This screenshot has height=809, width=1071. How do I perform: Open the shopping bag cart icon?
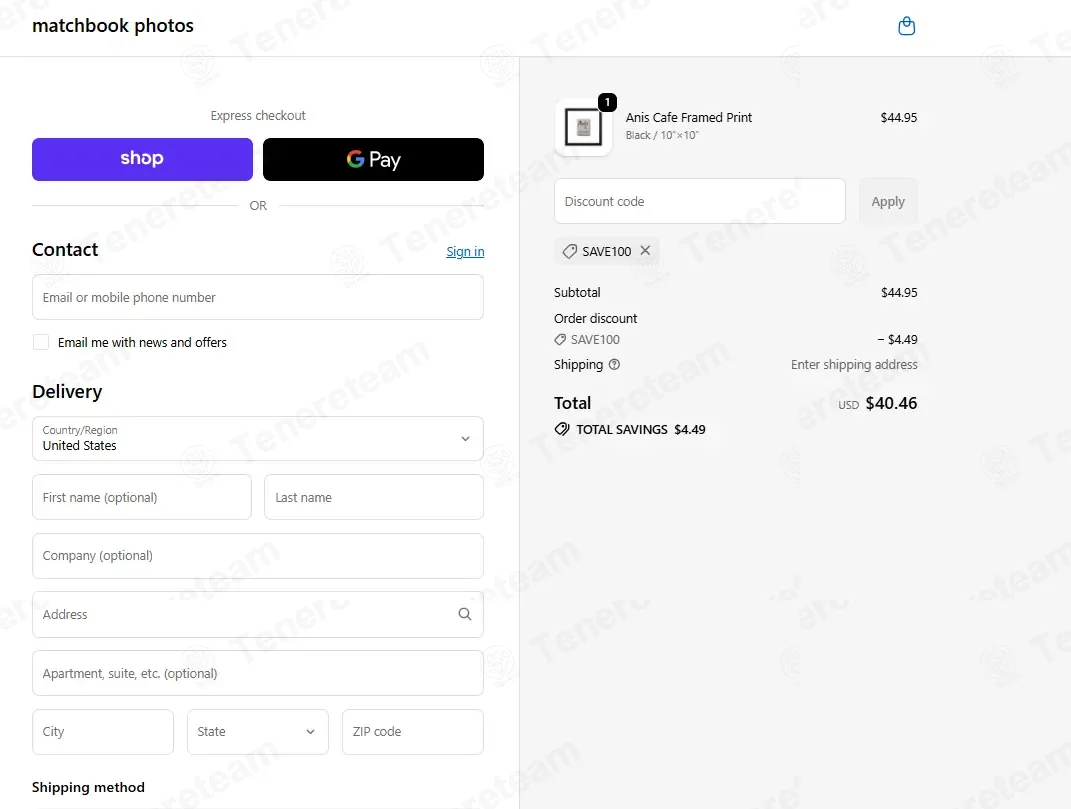(x=906, y=26)
